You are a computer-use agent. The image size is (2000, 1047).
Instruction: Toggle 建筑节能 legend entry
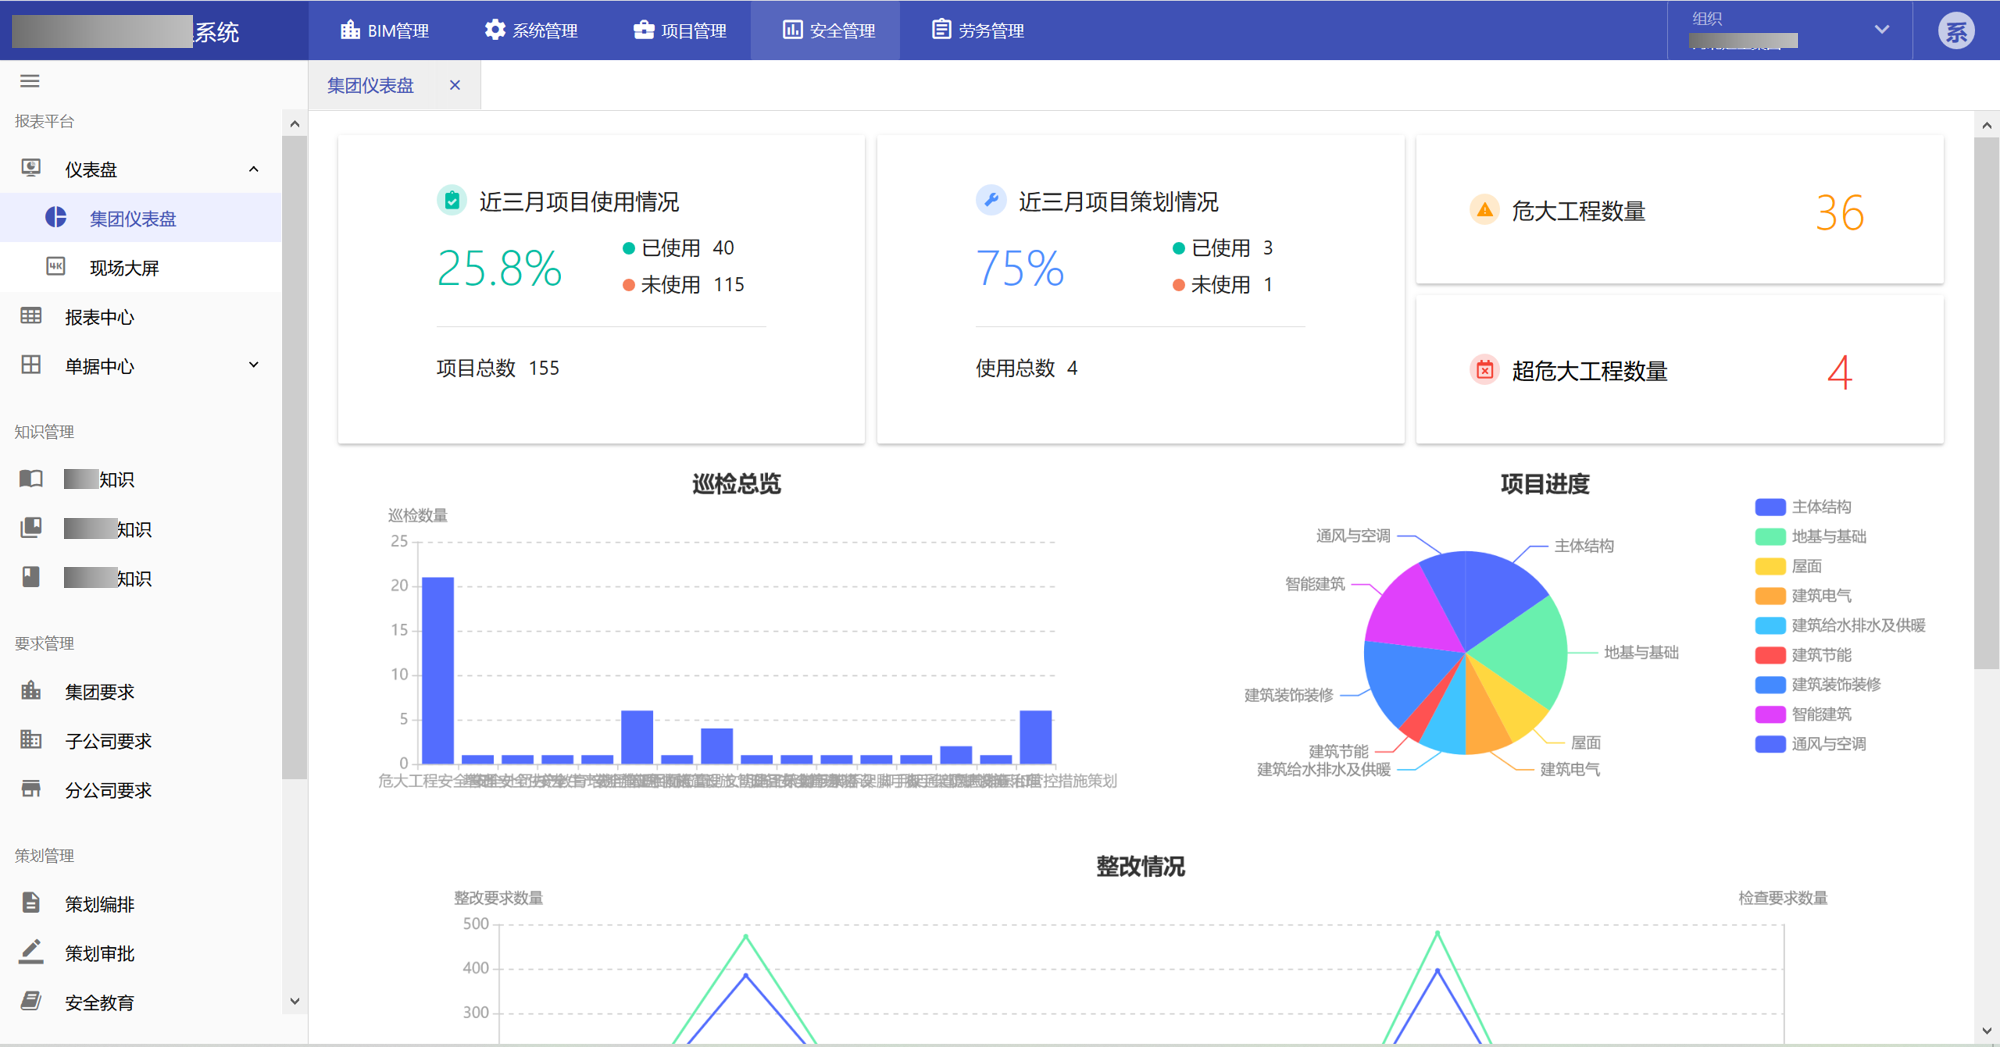click(1803, 655)
